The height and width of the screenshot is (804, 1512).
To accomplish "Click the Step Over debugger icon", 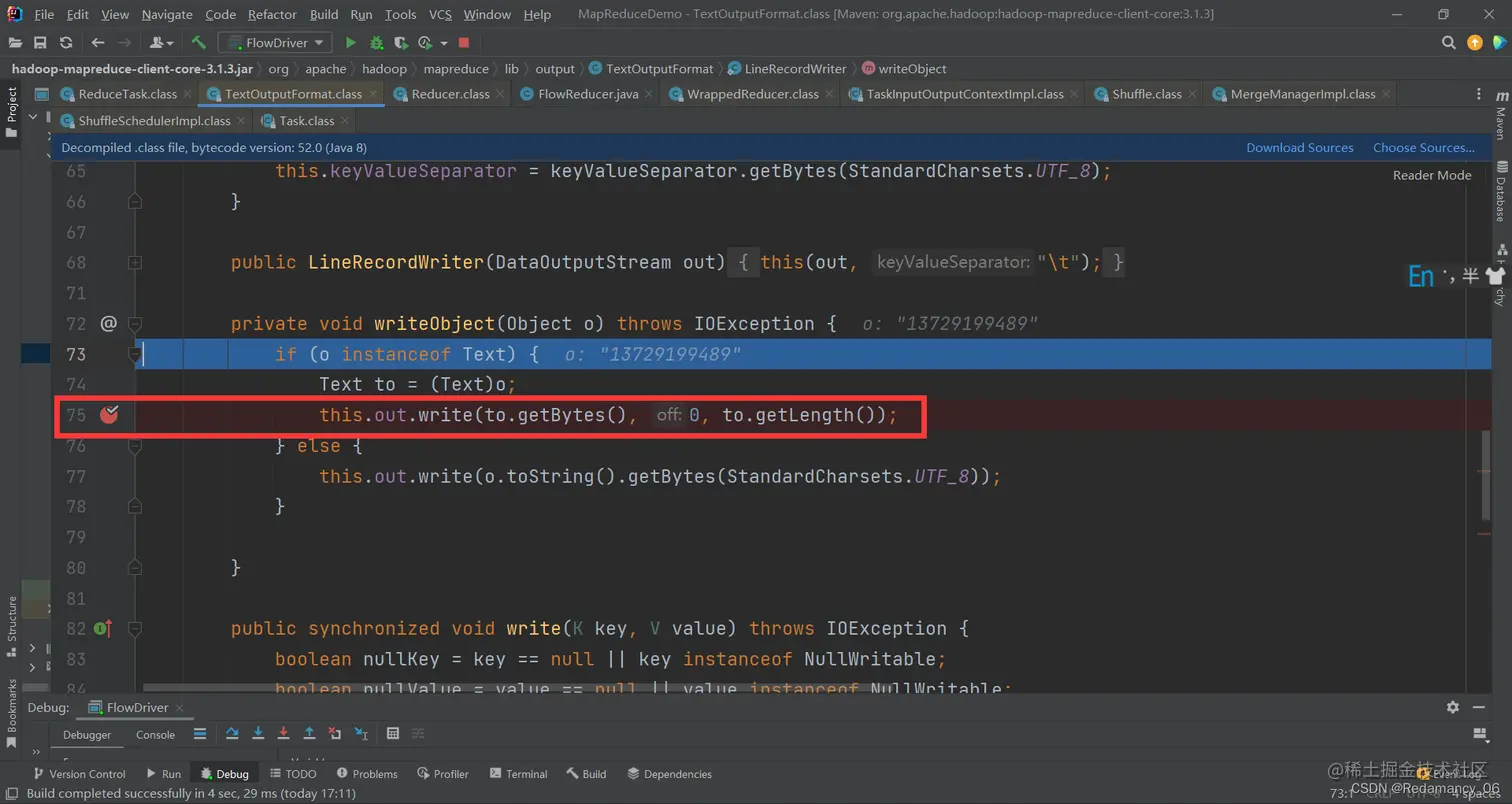I will click(x=232, y=734).
